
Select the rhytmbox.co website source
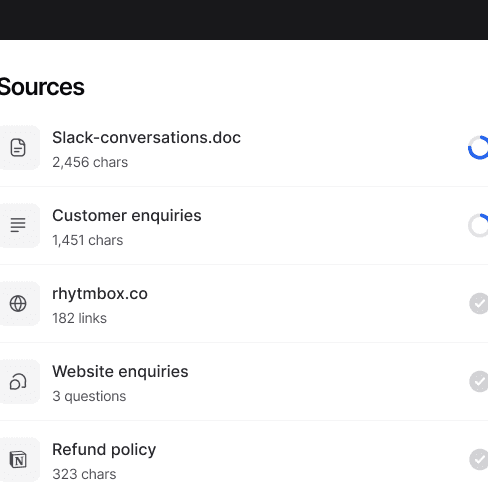point(100,294)
